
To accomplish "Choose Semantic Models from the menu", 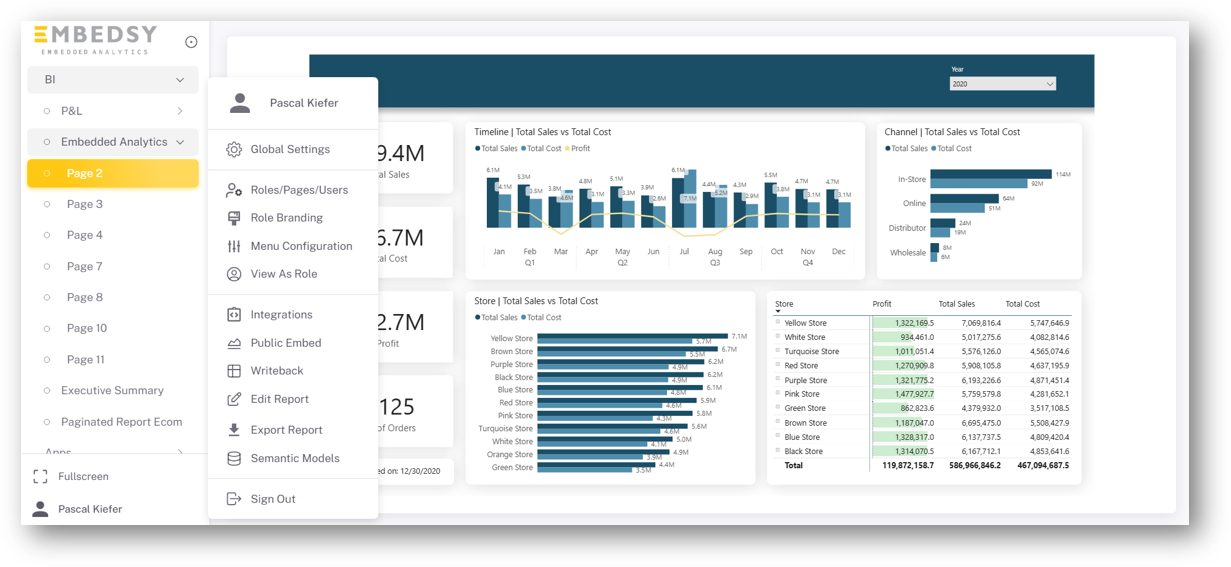I will pyautogui.click(x=293, y=458).
